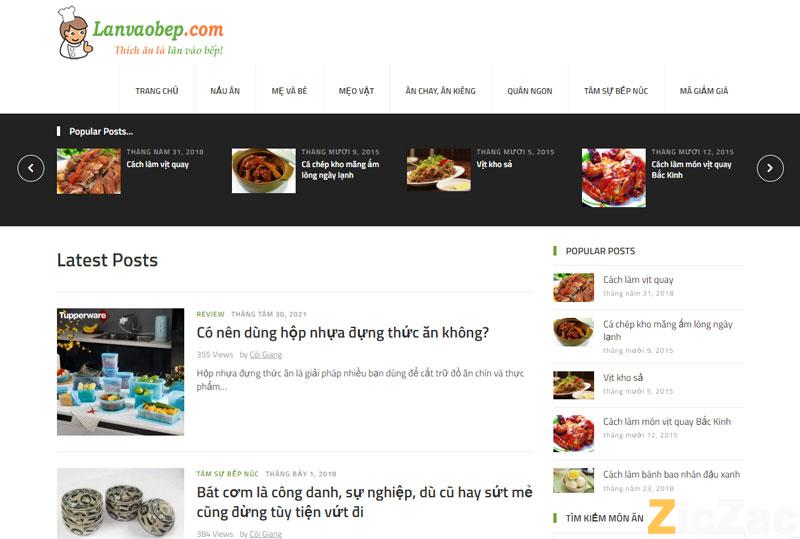
Task: Open TÂM SỰ BẾP NÚC in navigation bar
Action: pyautogui.click(x=616, y=91)
